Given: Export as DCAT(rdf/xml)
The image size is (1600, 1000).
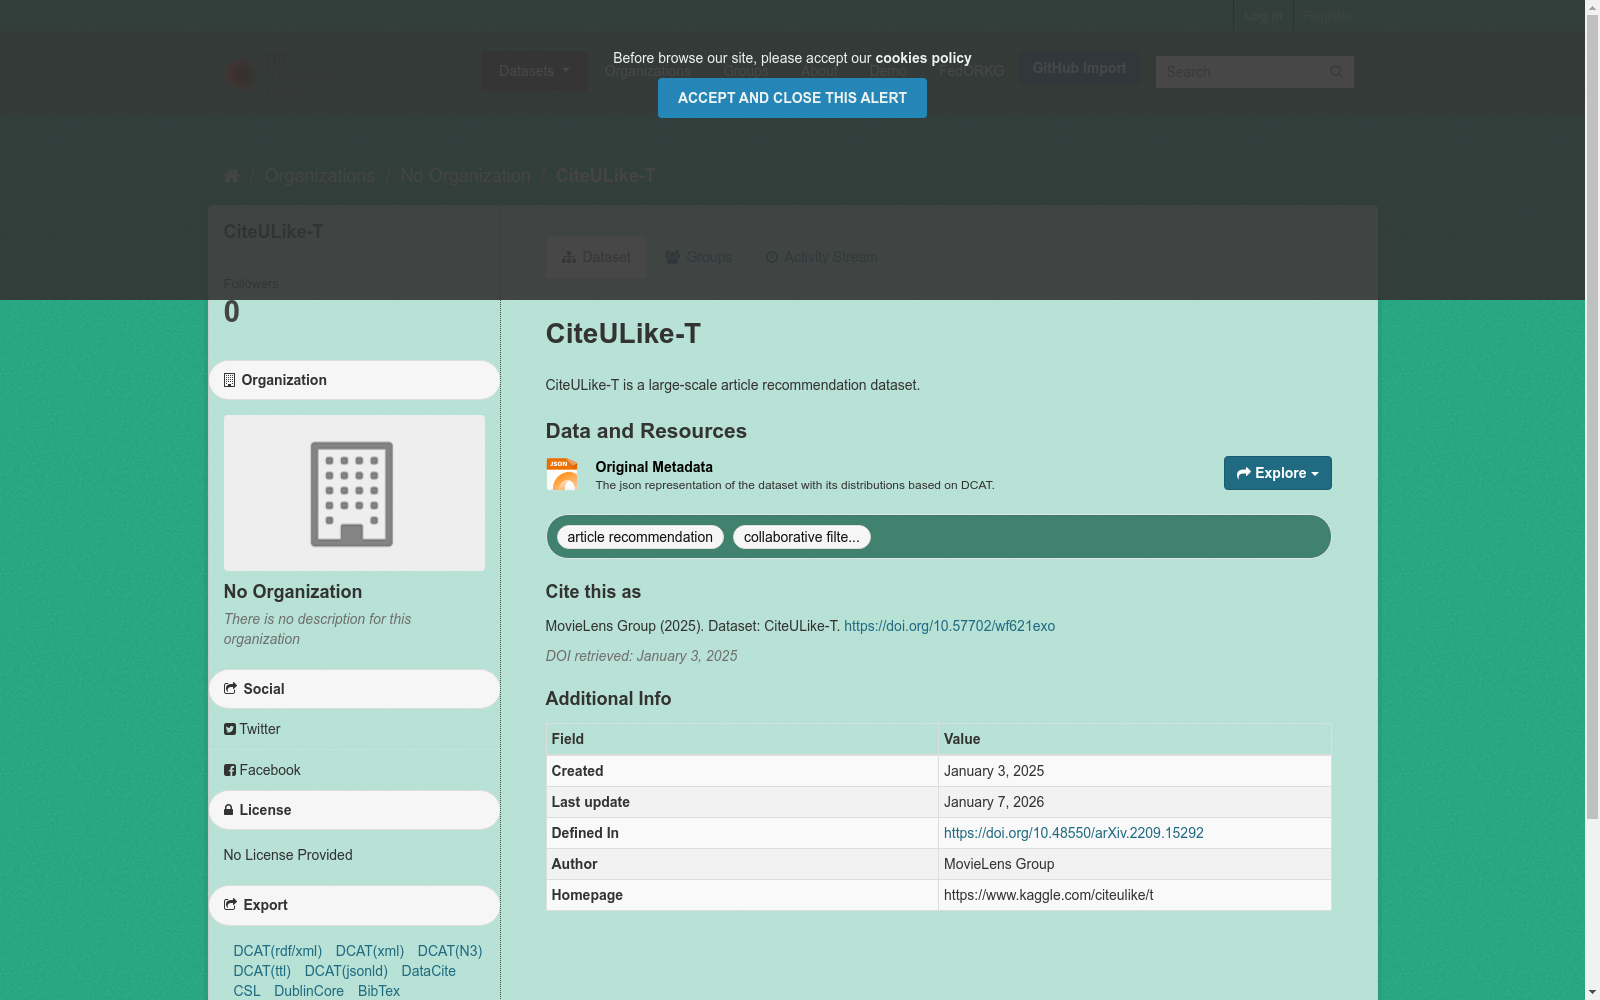Looking at the screenshot, I should tap(277, 951).
